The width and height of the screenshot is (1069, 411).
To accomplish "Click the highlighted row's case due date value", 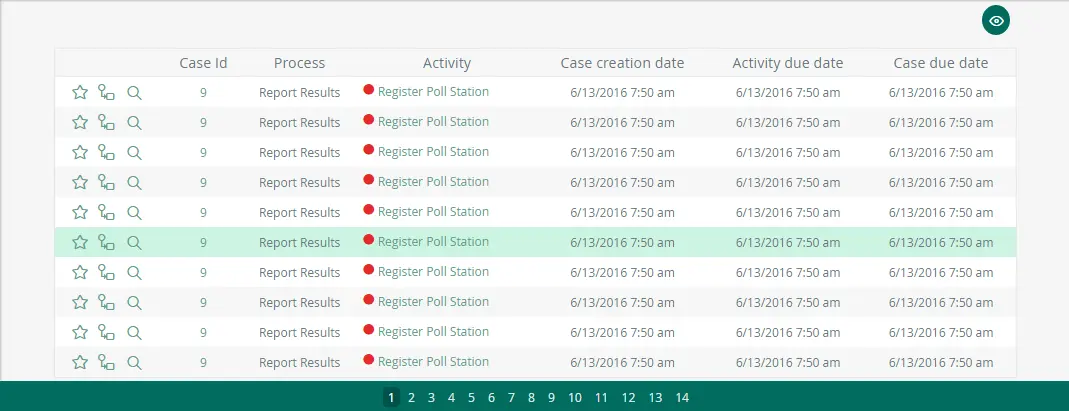I will click(x=941, y=243).
